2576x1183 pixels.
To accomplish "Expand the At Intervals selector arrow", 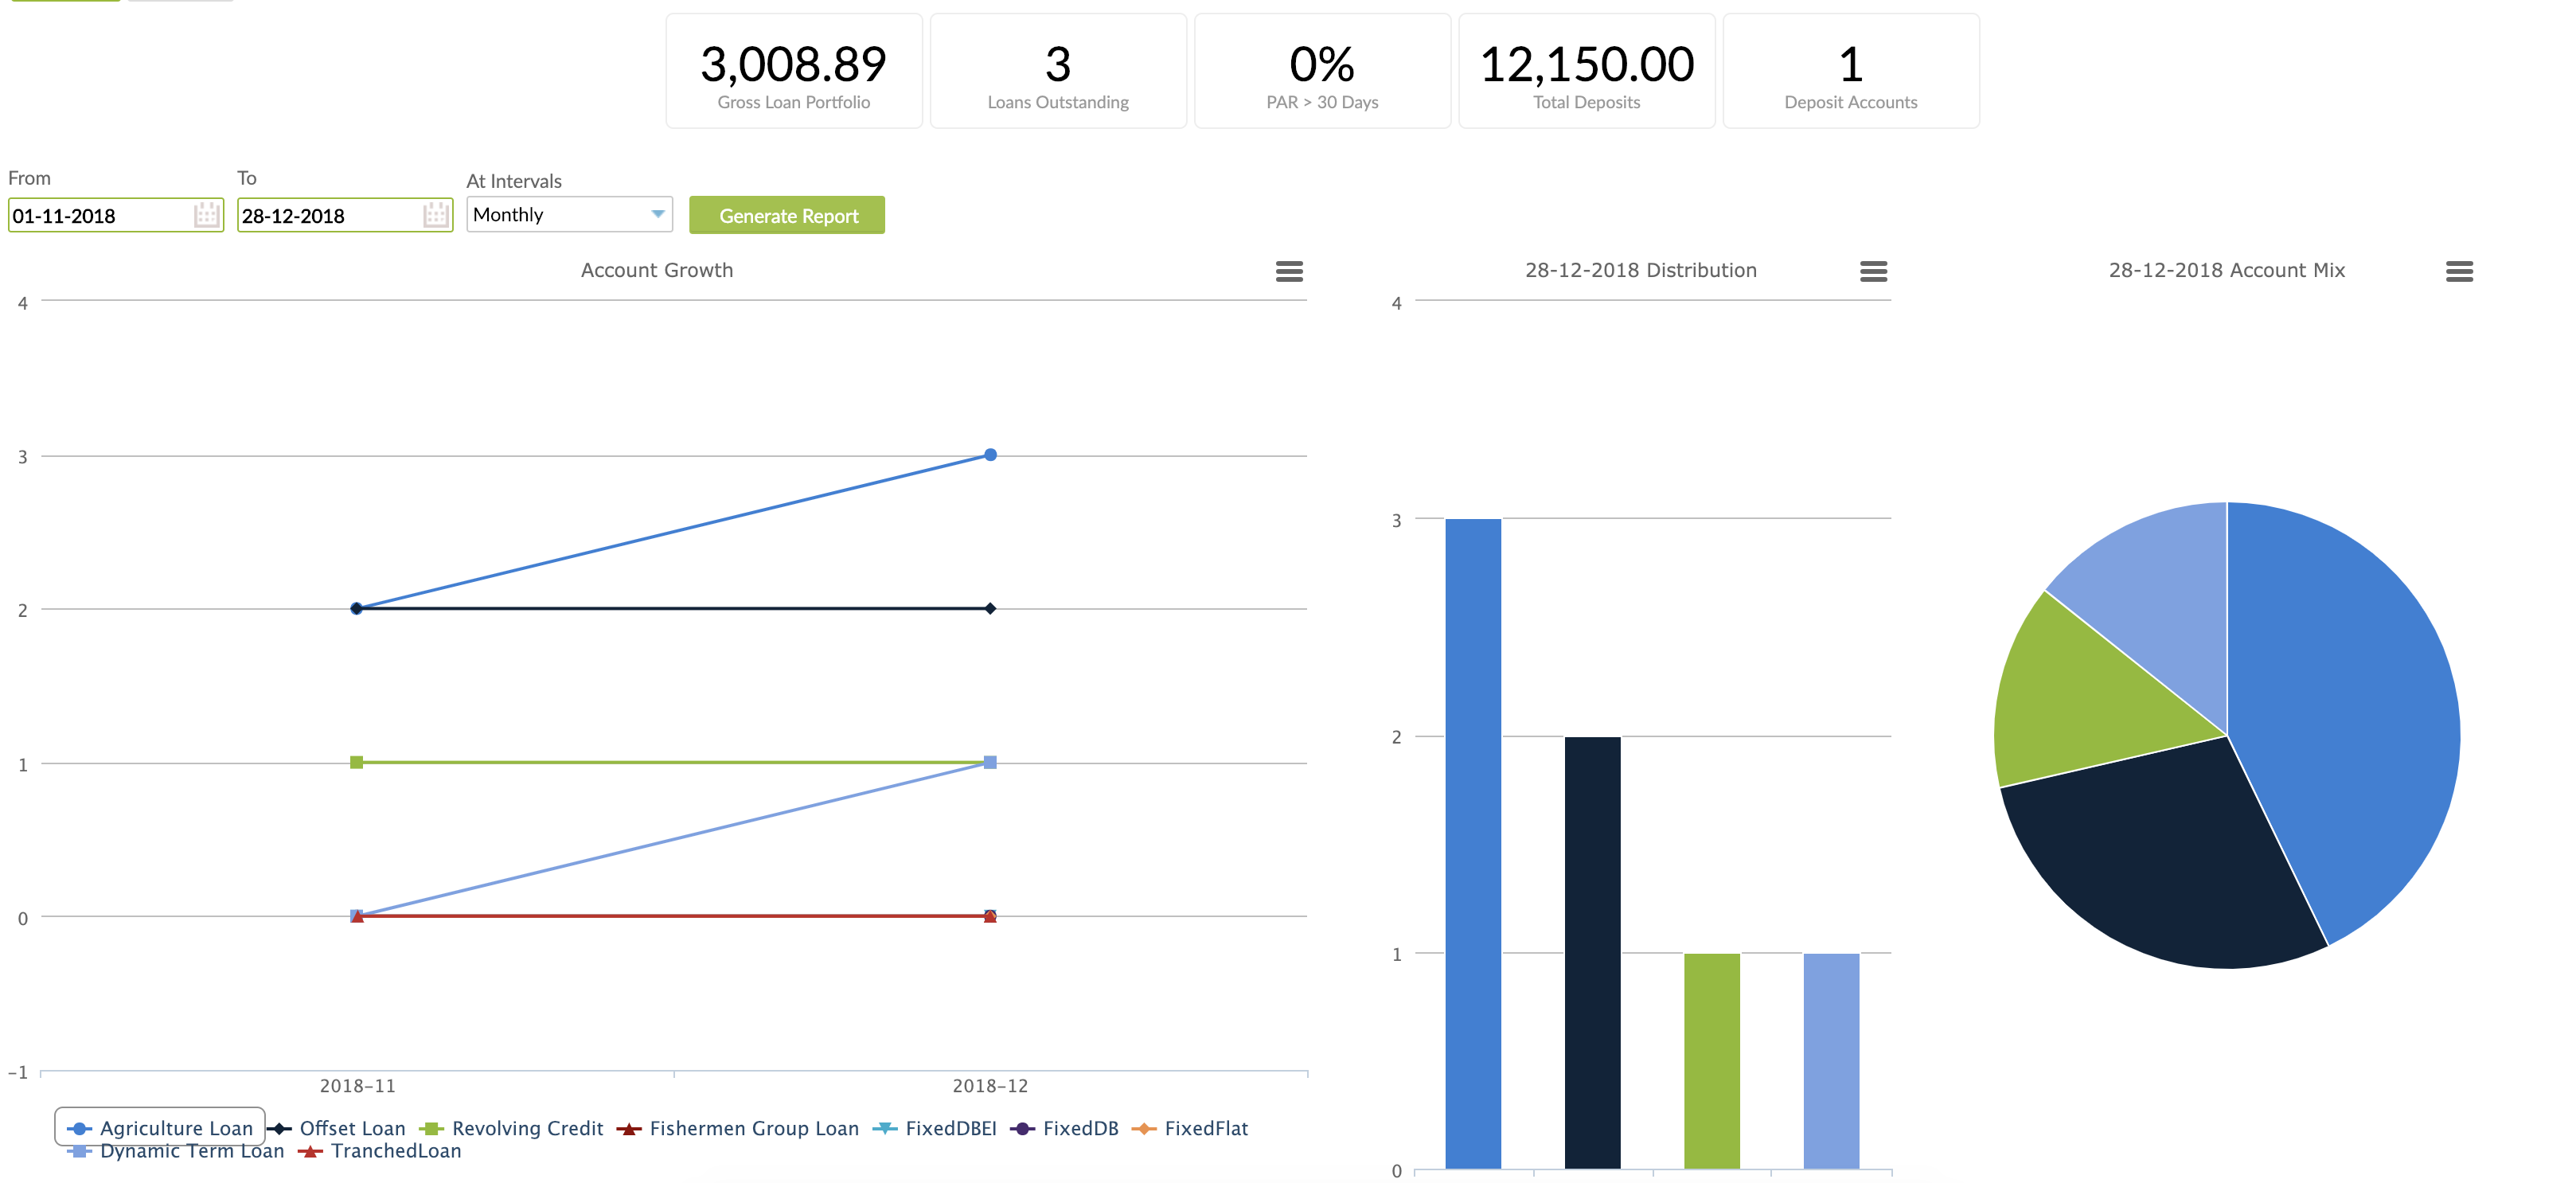I will click(x=657, y=214).
